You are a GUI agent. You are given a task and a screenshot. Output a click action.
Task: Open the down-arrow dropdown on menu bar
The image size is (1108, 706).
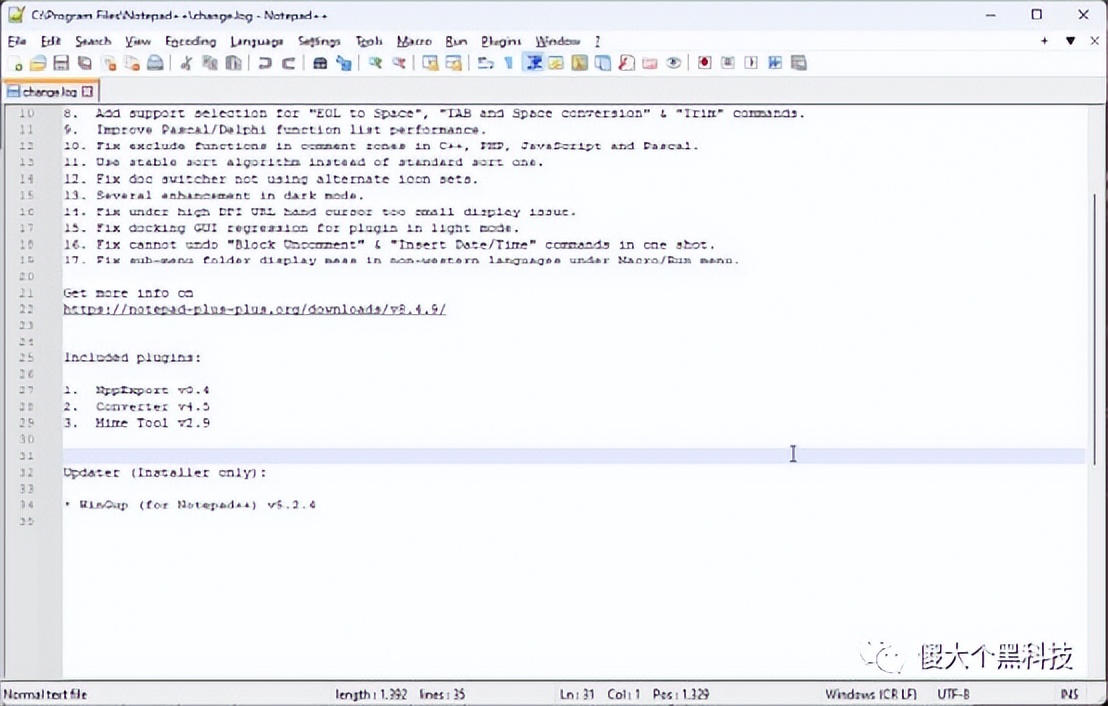tap(1071, 41)
